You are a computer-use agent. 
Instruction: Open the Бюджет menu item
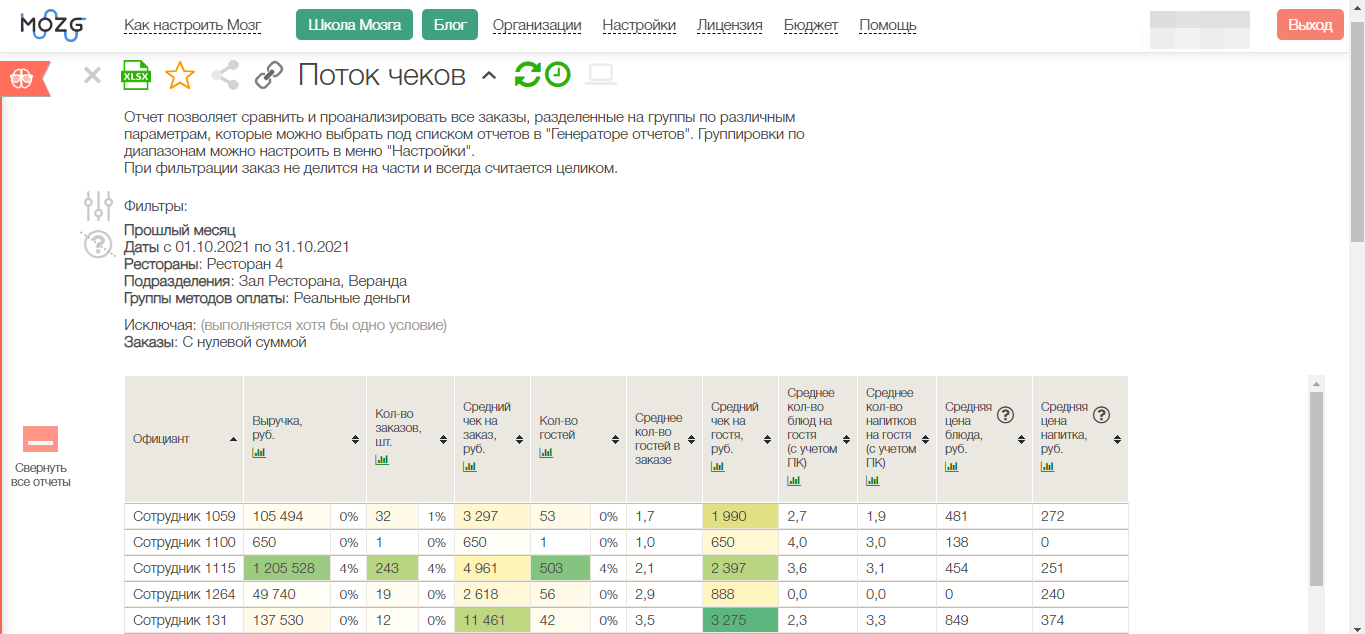coord(810,25)
